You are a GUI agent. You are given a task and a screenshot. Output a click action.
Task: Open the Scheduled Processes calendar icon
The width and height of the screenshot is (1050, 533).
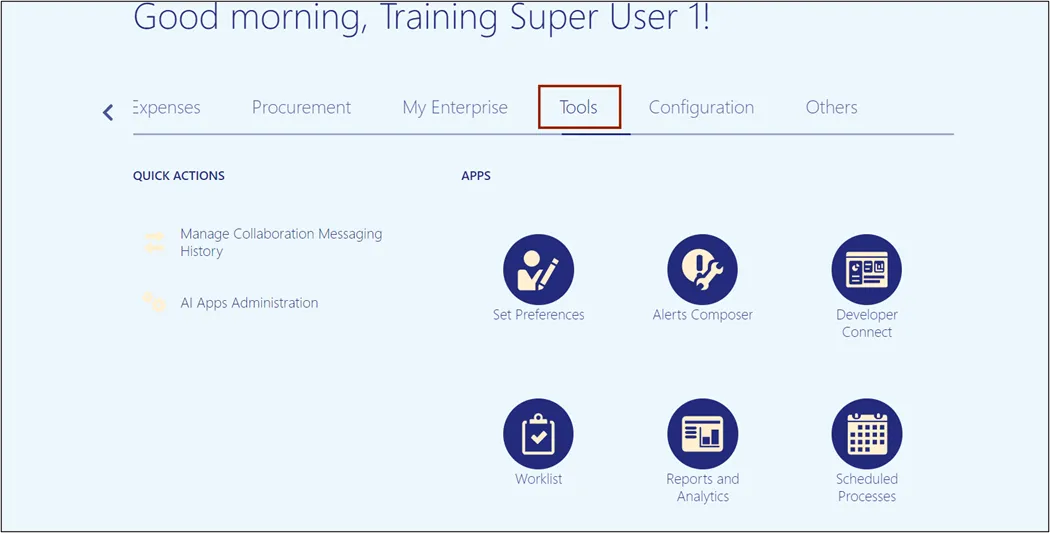pos(867,433)
